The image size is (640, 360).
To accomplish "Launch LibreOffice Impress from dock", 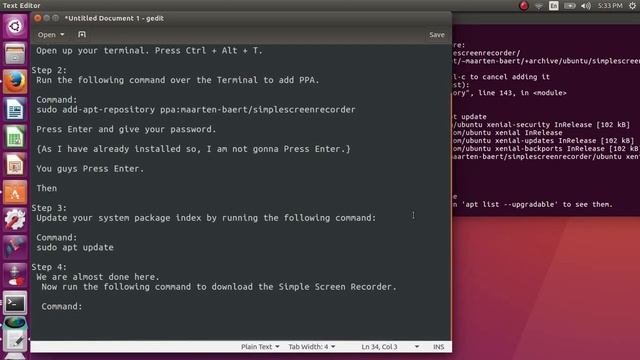I will click(x=15, y=164).
